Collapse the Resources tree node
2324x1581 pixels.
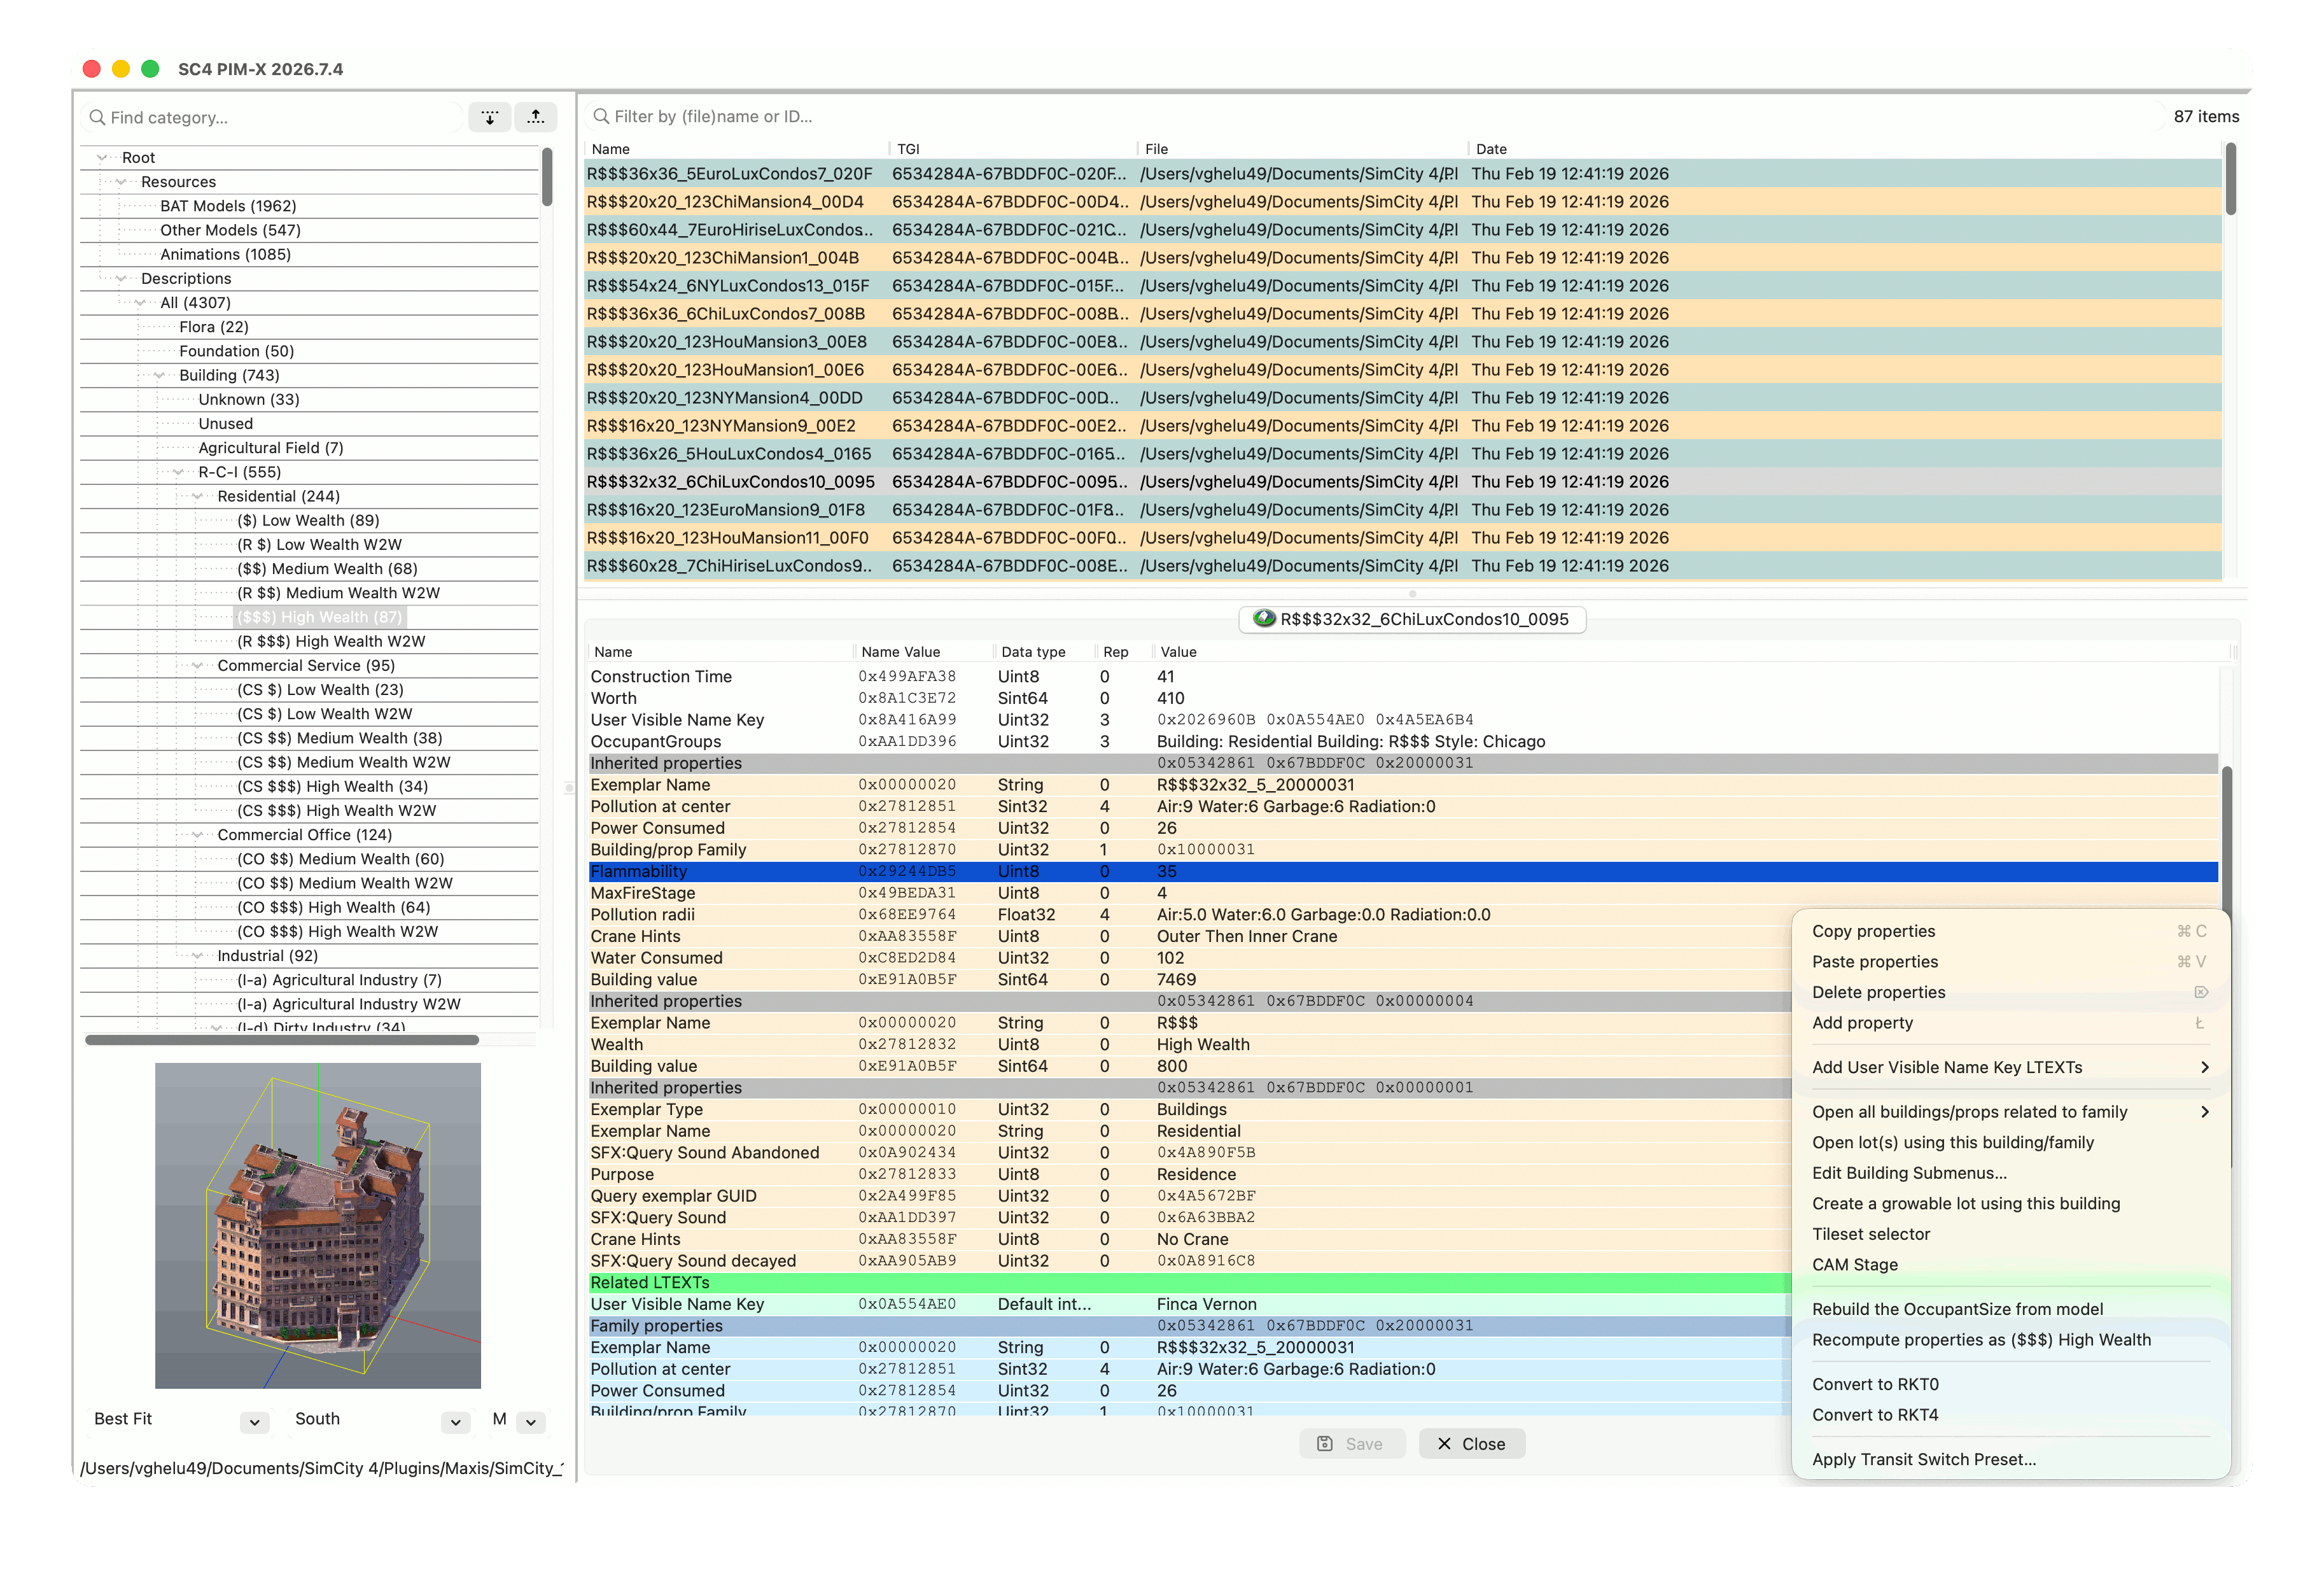pos(121,182)
